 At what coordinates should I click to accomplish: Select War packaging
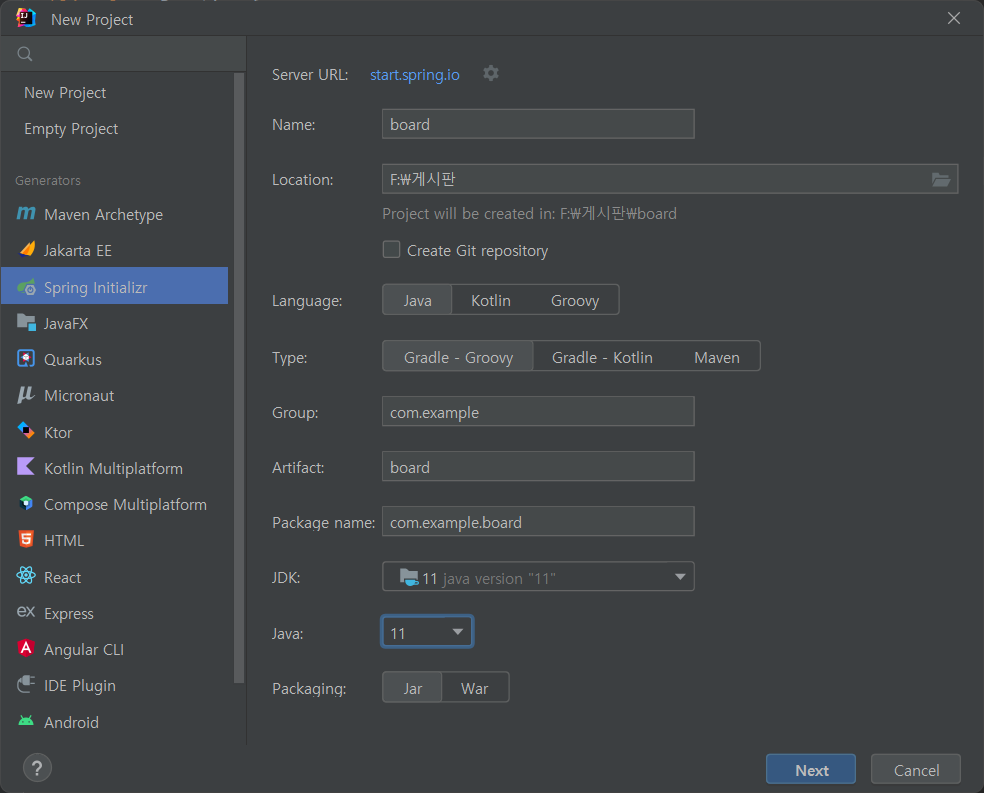pyautogui.click(x=474, y=688)
